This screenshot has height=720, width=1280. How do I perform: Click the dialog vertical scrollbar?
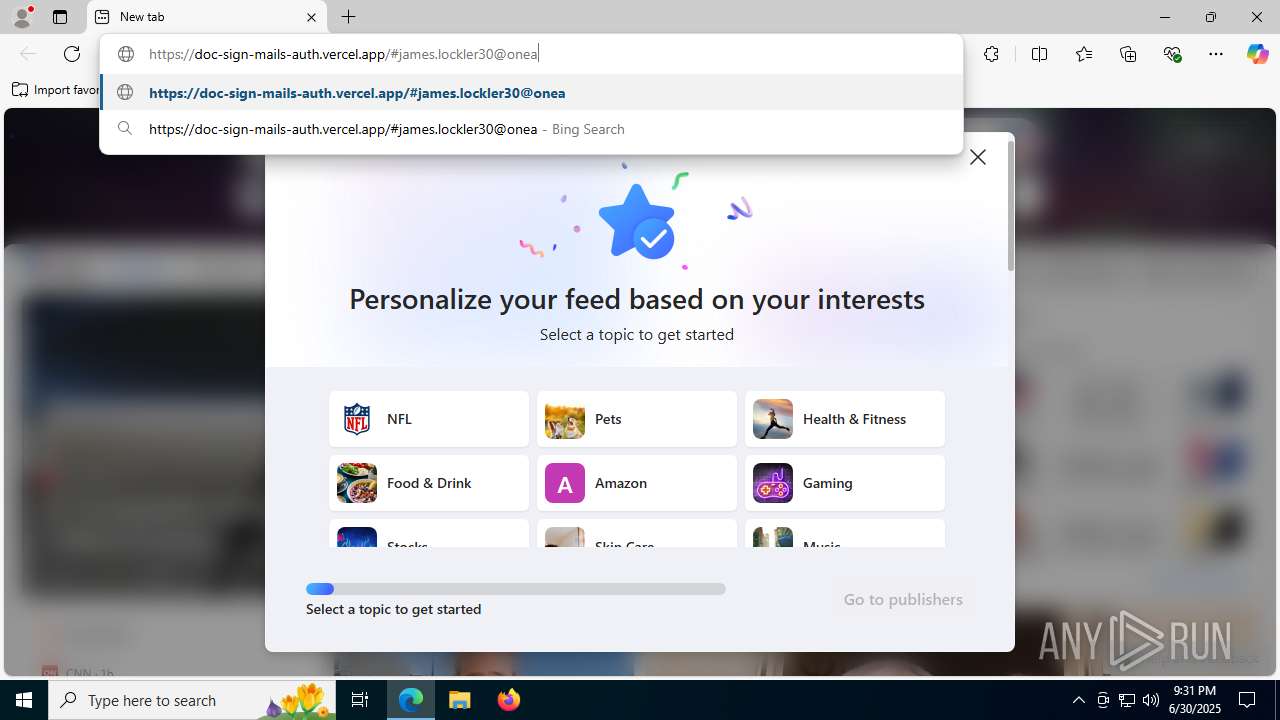tap(1010, 205)
